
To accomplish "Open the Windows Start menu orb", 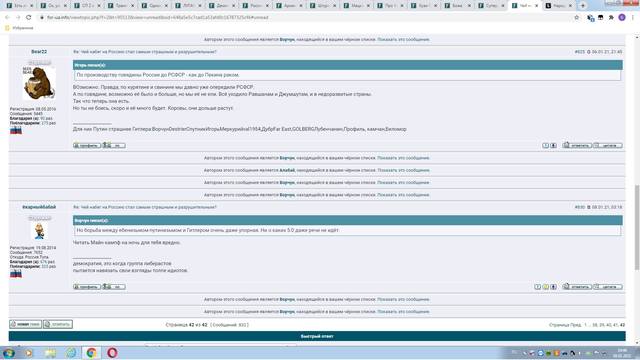I will tap(9, 353).
